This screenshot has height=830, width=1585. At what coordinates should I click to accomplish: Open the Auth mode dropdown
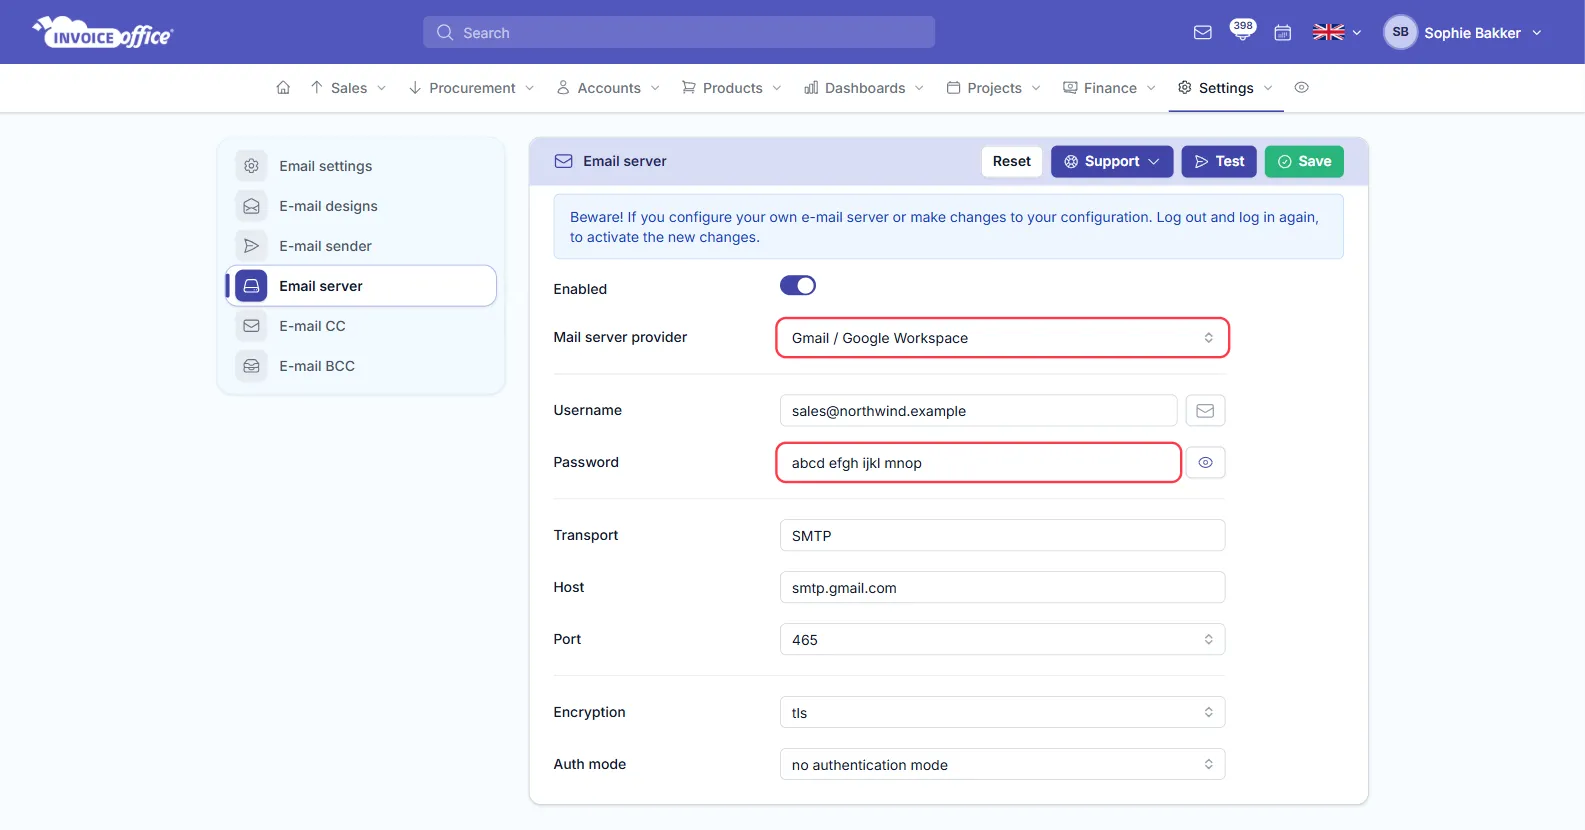[x=1002, y=765]
